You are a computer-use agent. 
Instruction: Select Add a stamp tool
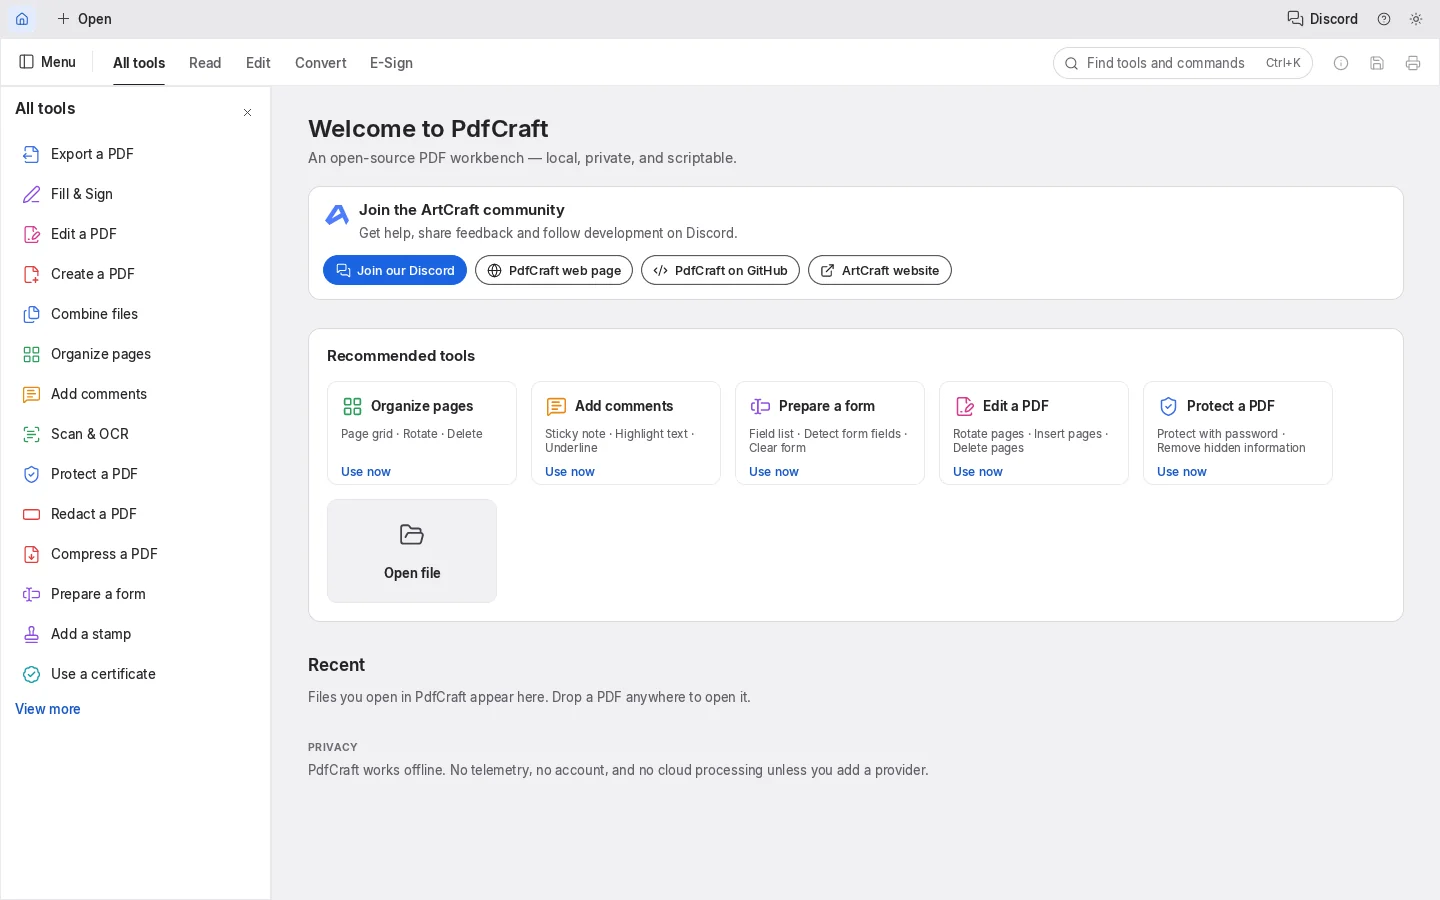135,634
